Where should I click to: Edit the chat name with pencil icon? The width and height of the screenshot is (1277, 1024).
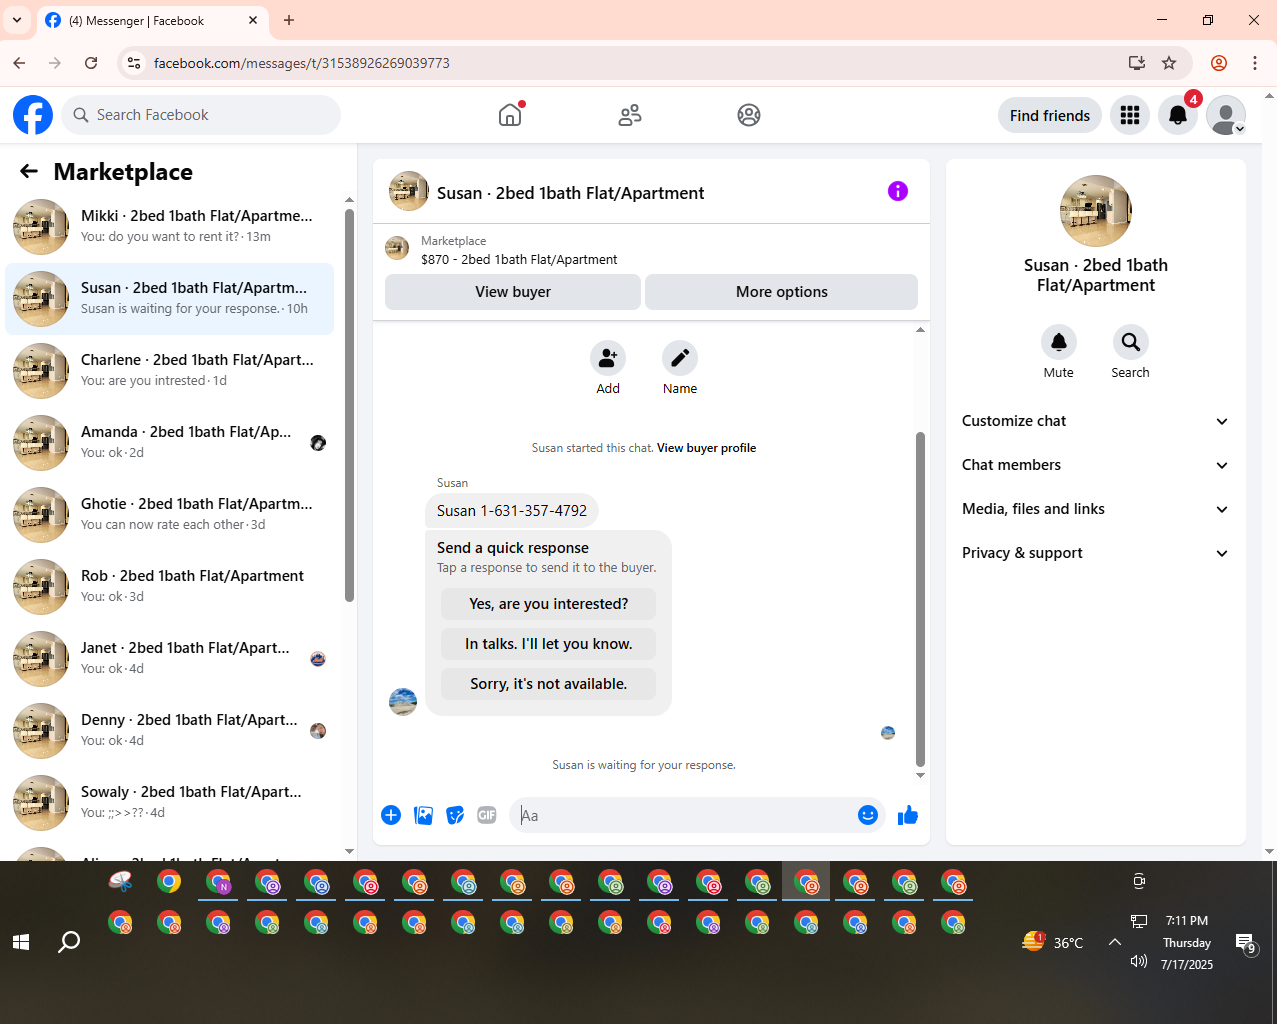680,358
